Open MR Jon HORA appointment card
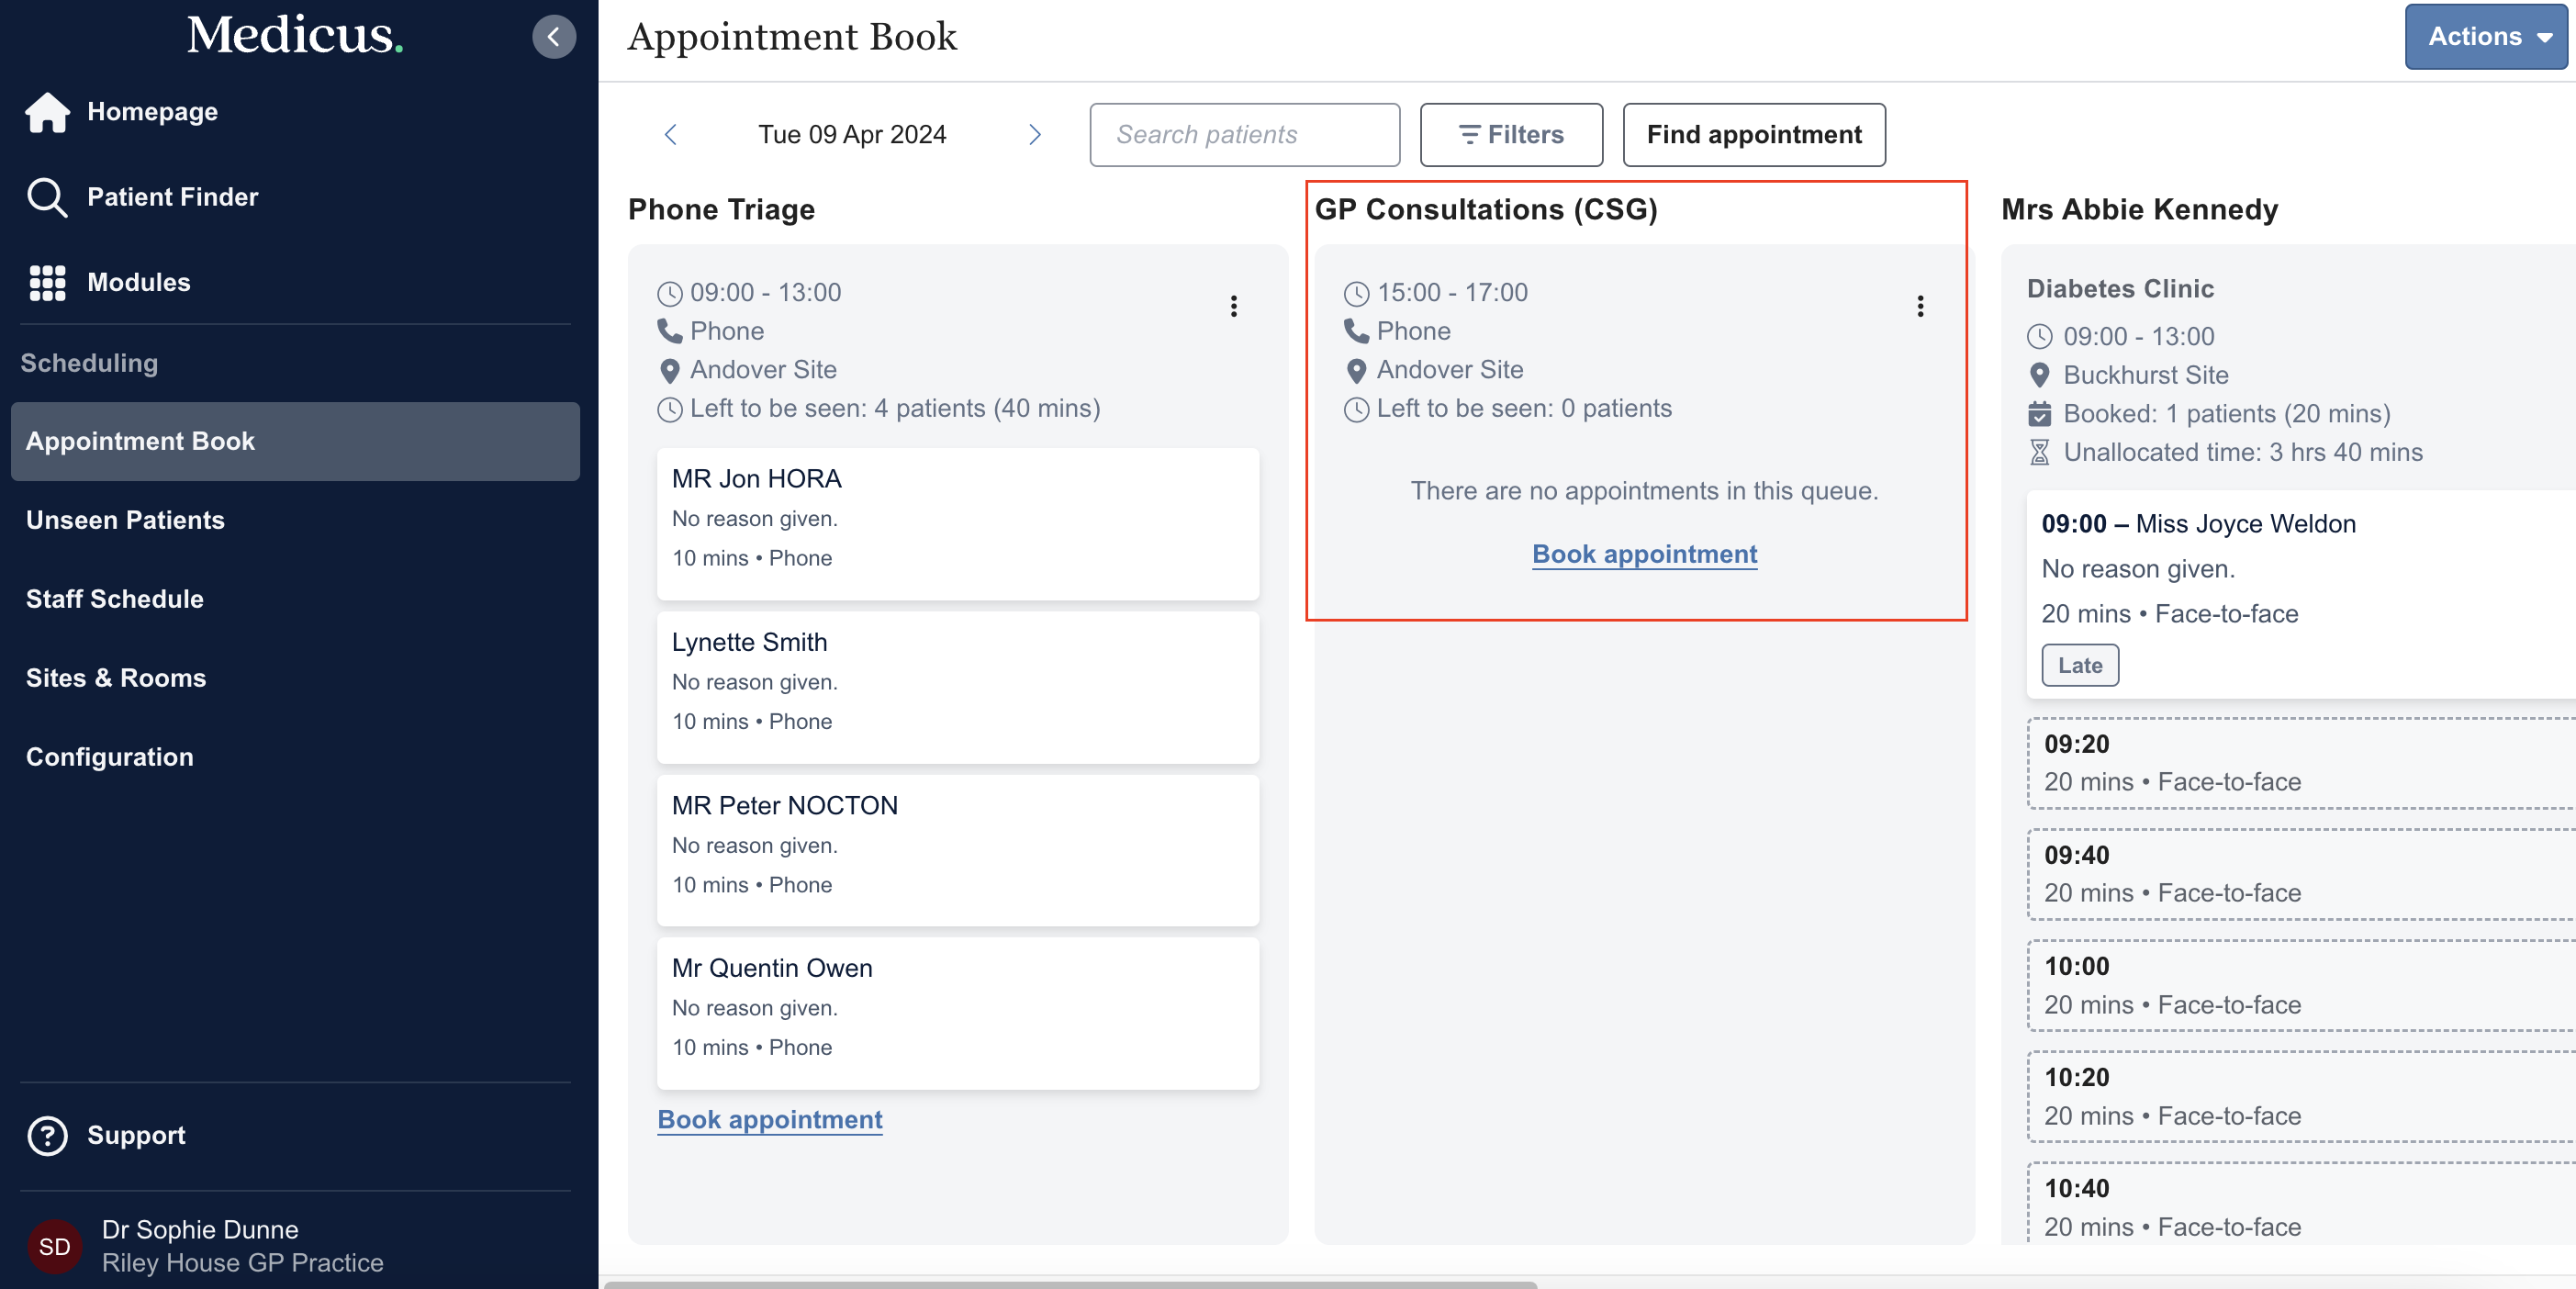This screenshot has height=1289, width=2576. tap(957, 523)
